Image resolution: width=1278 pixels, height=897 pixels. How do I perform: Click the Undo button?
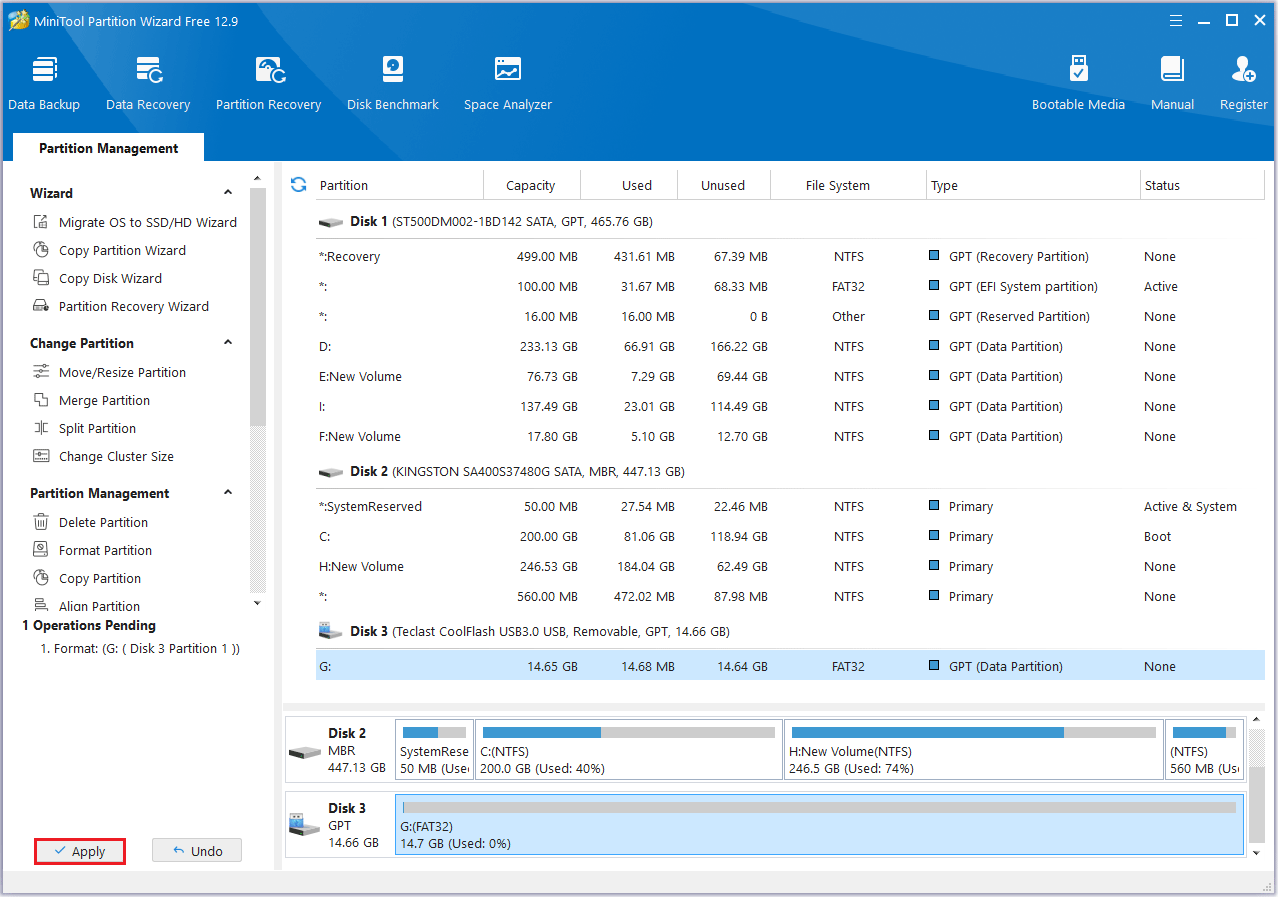pyautogui.click(x=197, y=851)
